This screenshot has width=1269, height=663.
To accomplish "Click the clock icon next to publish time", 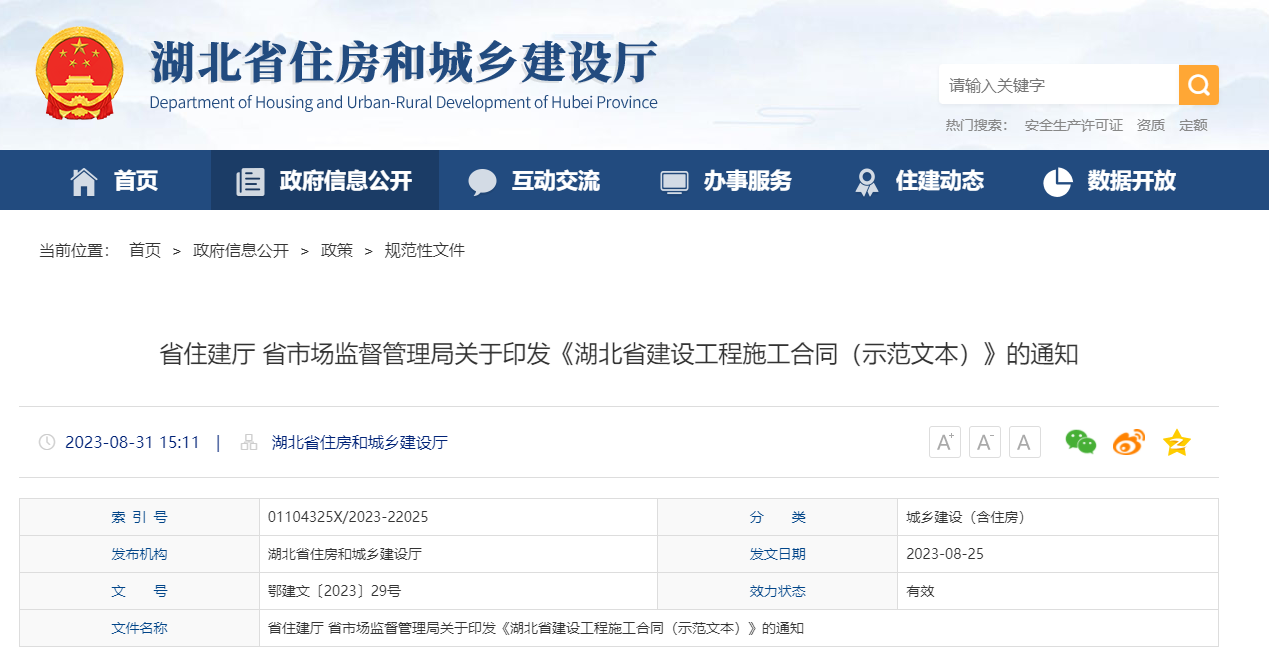I will tap(47, 442).
